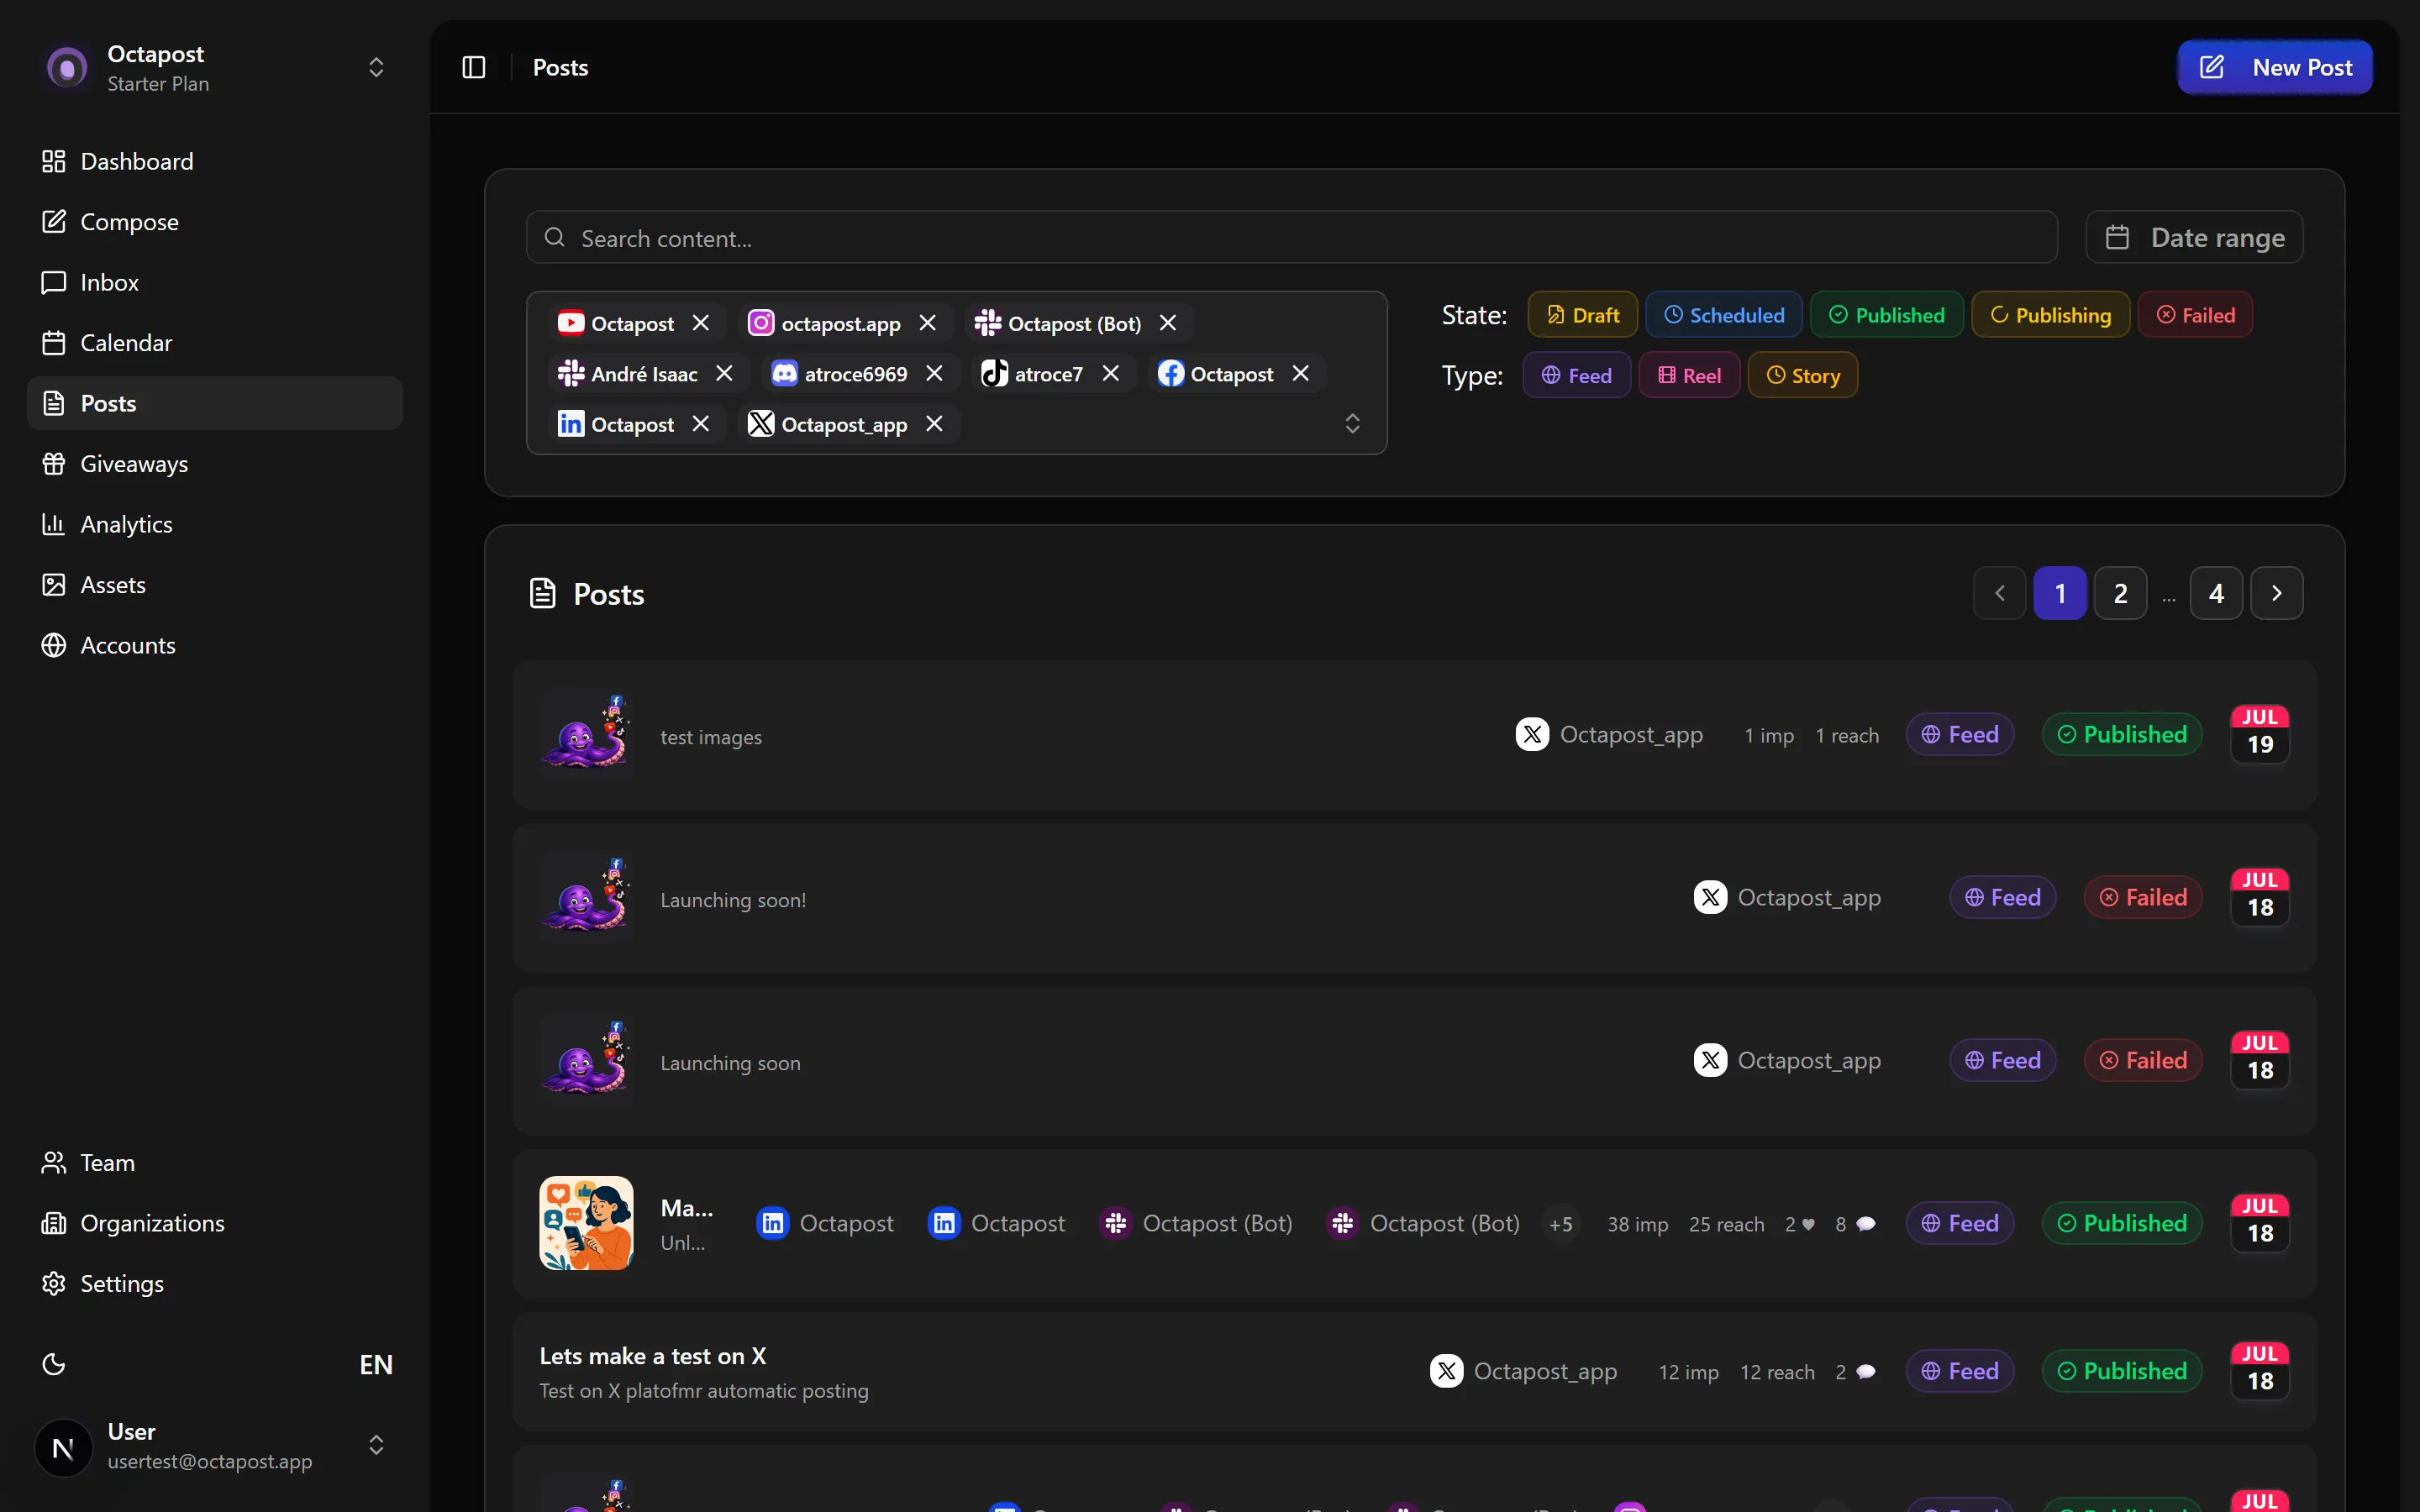
Task: Click the TikTok icon beside atroce7
Action: [x=994, y=373]
